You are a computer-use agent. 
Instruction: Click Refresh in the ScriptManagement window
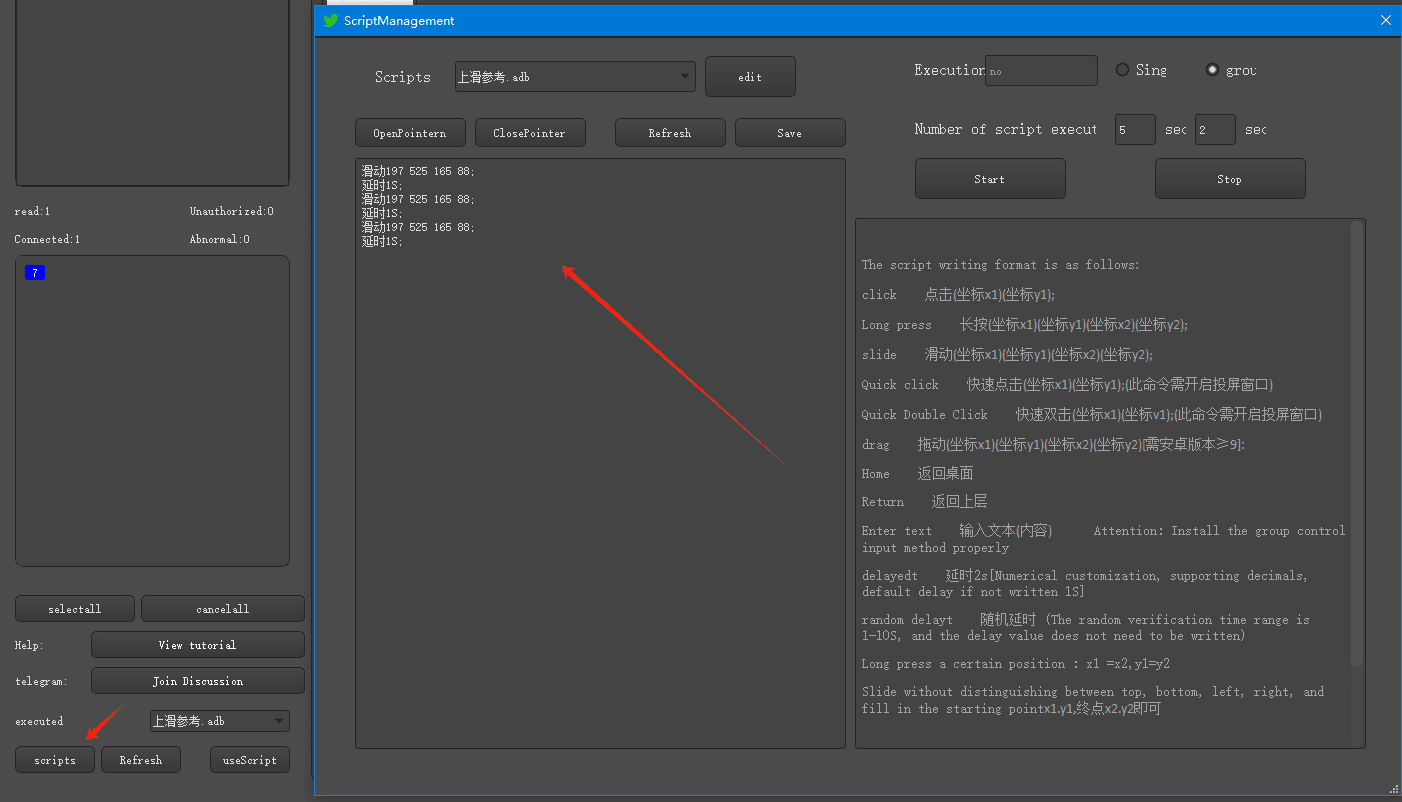coord(670,133)
